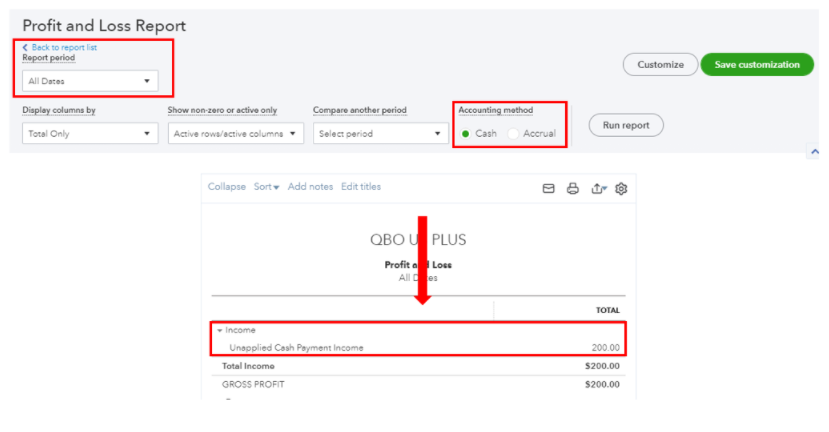
Task: Open the Sort dropdown in report toolbar
Action: (x=266, y=187)
